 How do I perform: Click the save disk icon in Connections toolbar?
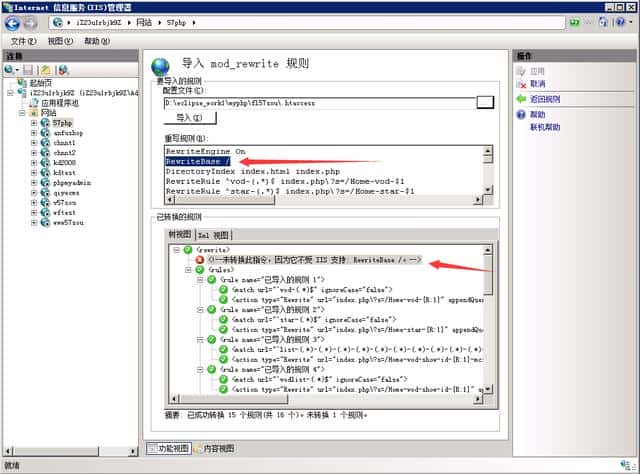coord(28,70)
